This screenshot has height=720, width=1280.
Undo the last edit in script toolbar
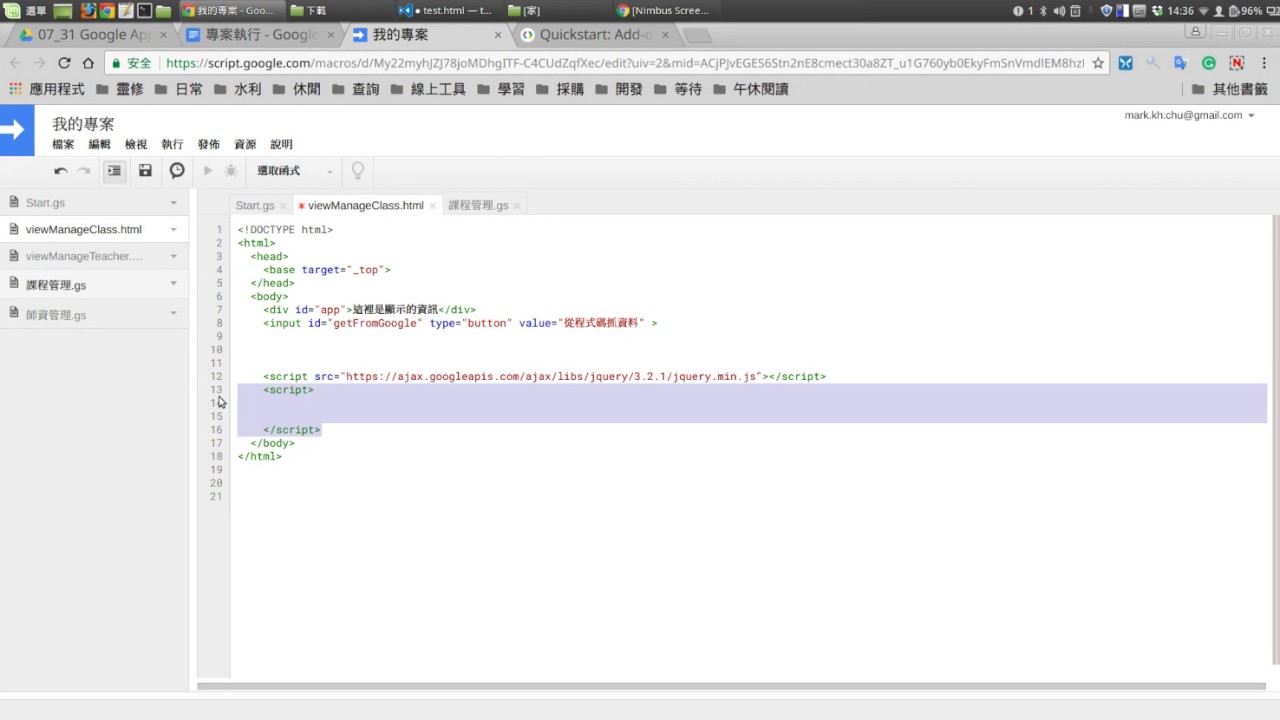pos(61,171)
